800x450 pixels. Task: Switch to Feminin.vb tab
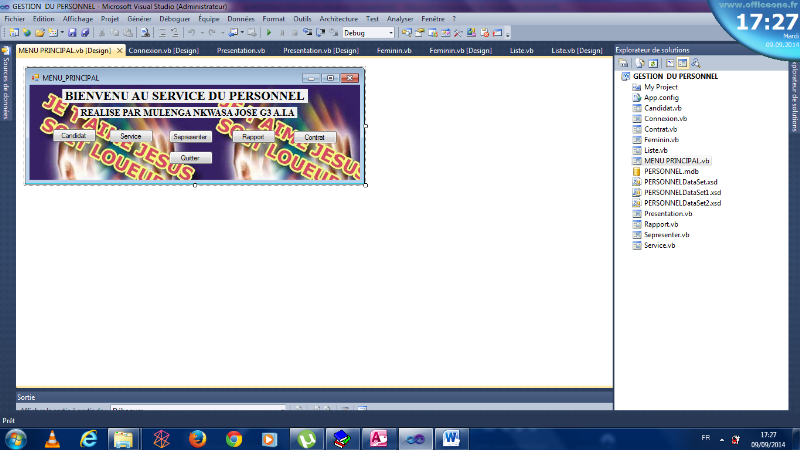click(x=394, y=51)
